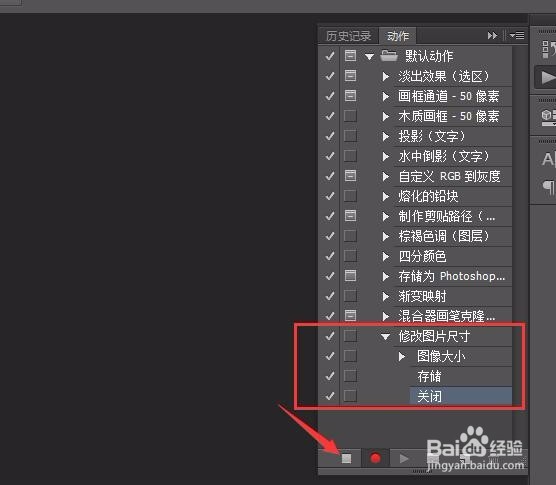Viewport: 556px width, 485px height.
Task: Toggle the dialog icon for 淡出效果（选区）
Action: coord(350,76)
